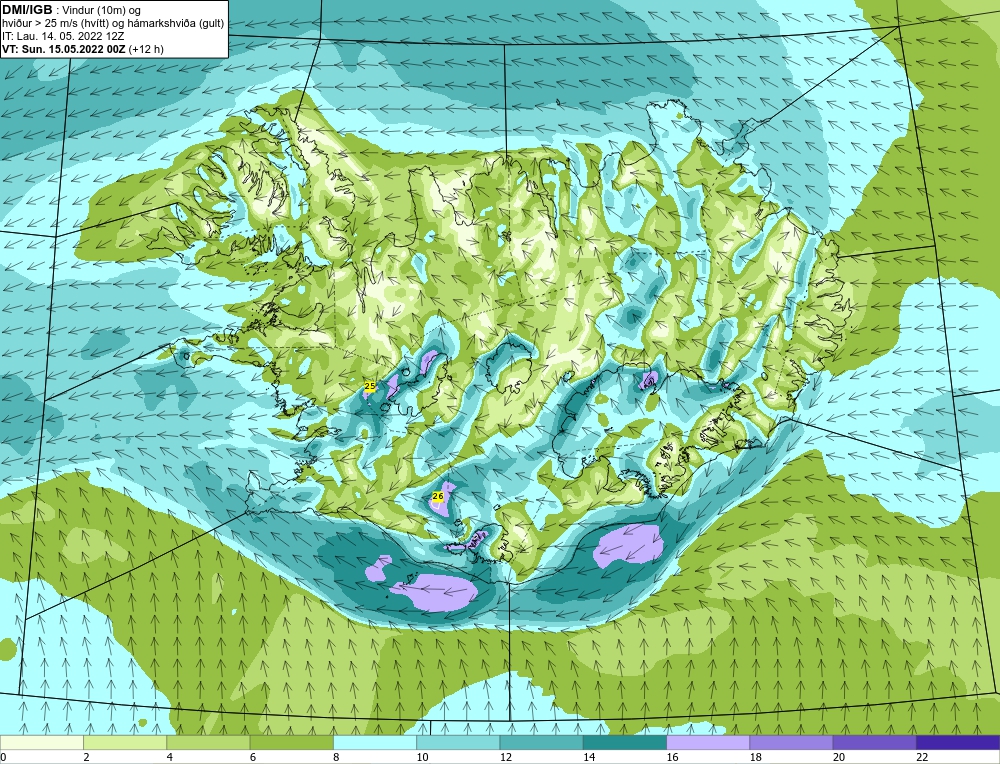
Task: Select the 14–16 m/s dark teal legend swatch
Action: [x=625, y=742]
